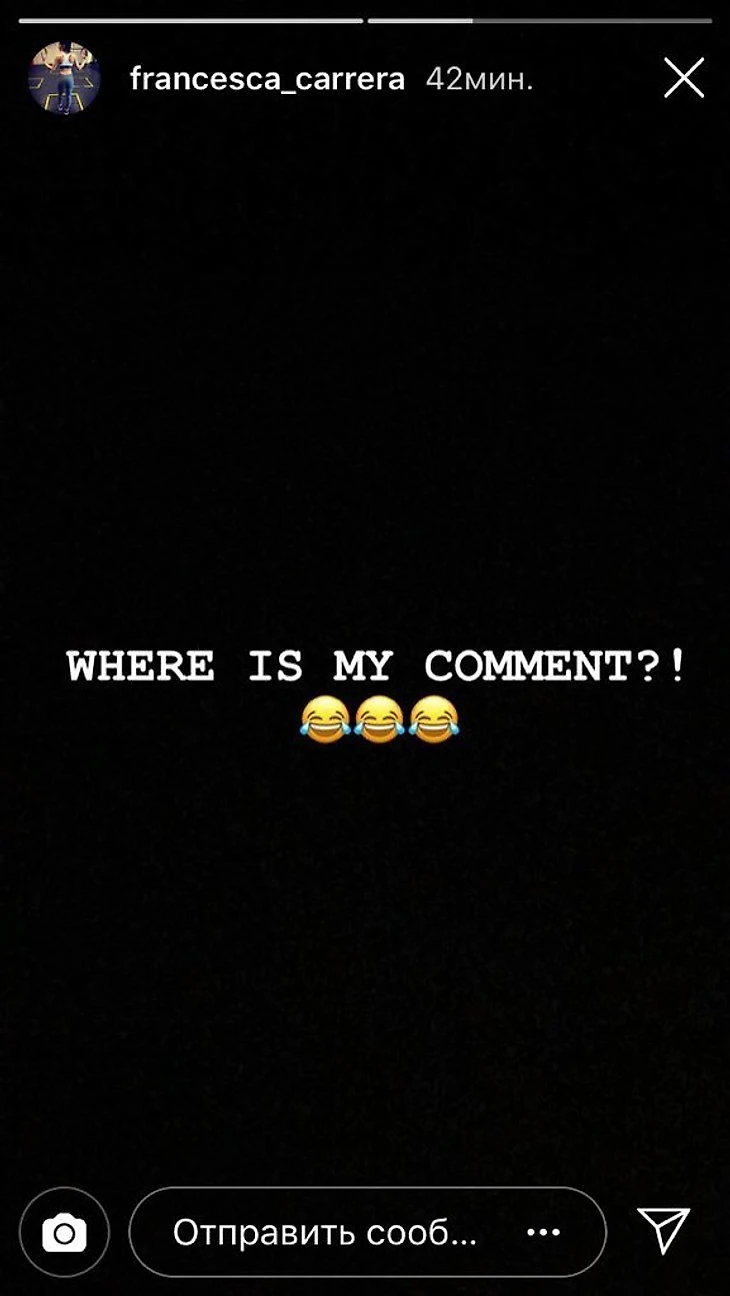Viewport: 730px width, 1296px height.
Task: Focus the Отправить сообщение message field
Action: [367, 1232]
